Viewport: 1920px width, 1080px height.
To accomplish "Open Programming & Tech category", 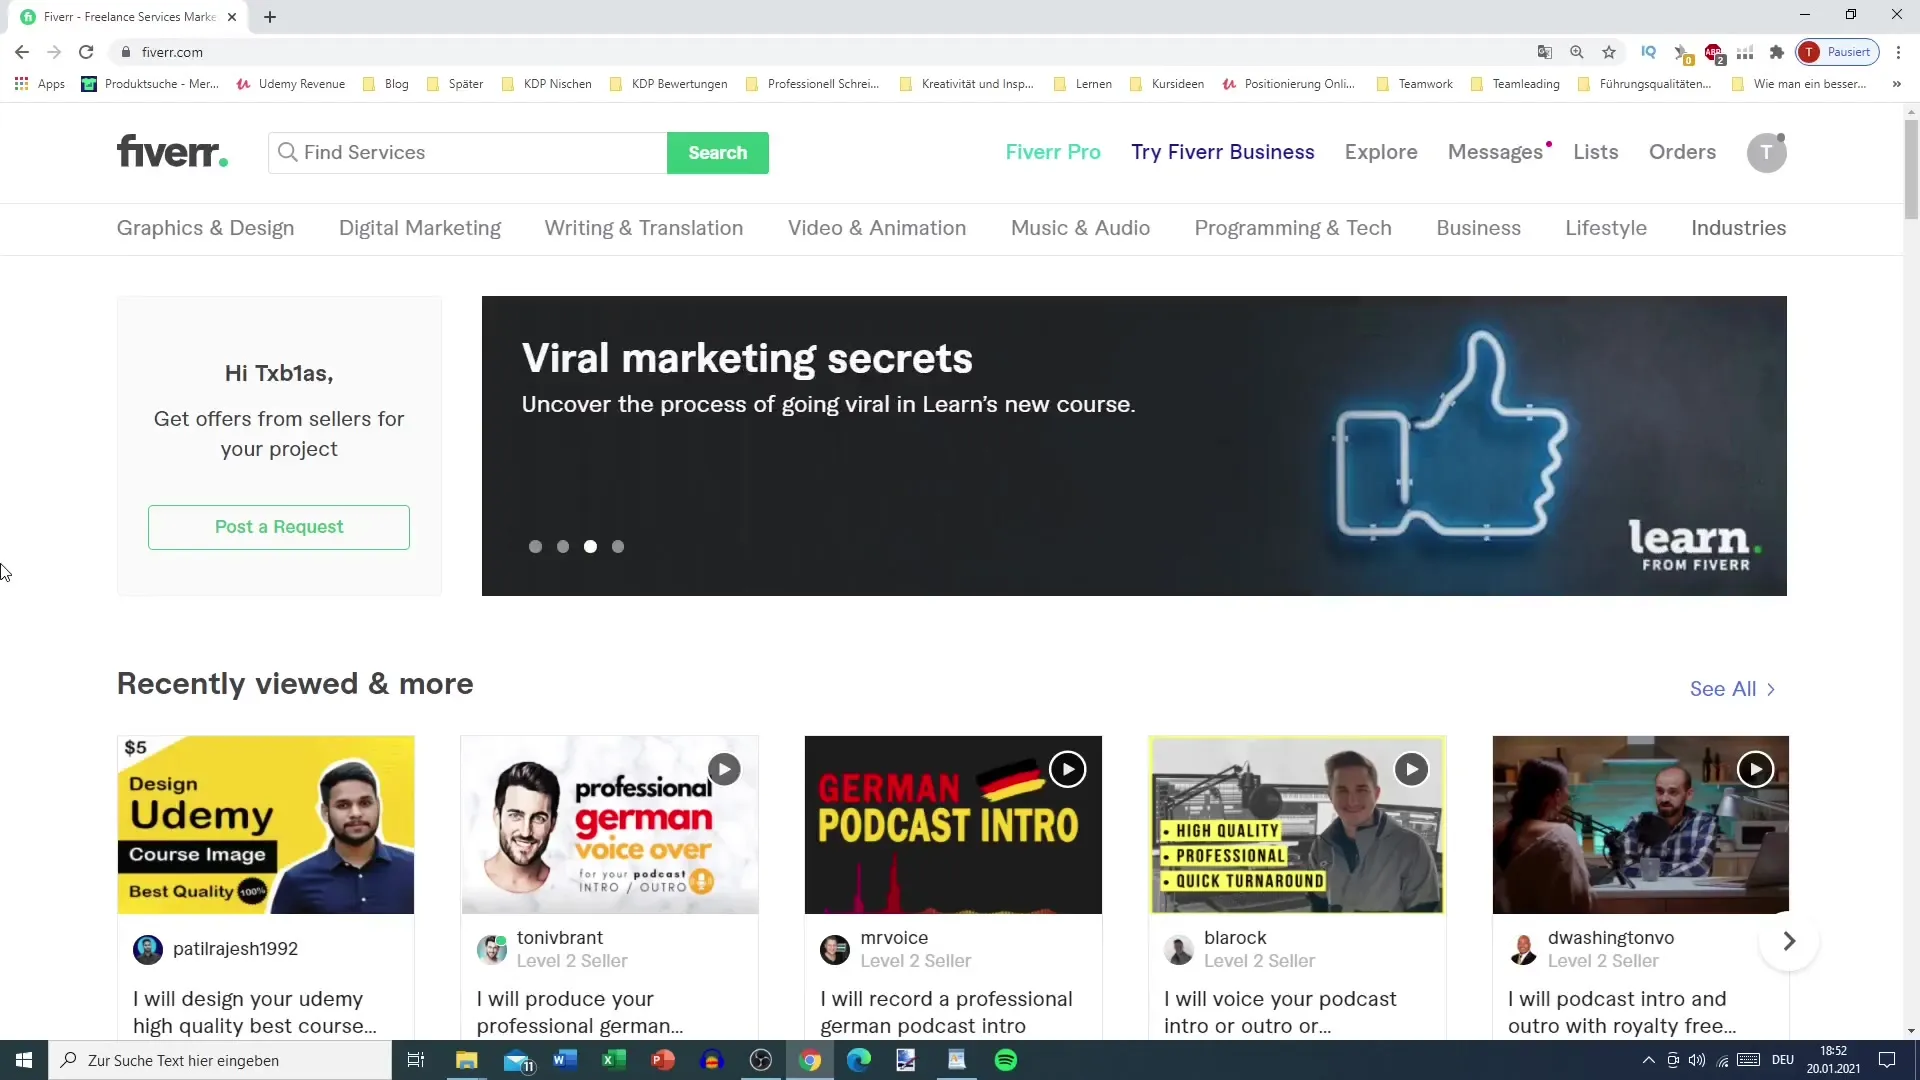I will tap(1293, 228).
